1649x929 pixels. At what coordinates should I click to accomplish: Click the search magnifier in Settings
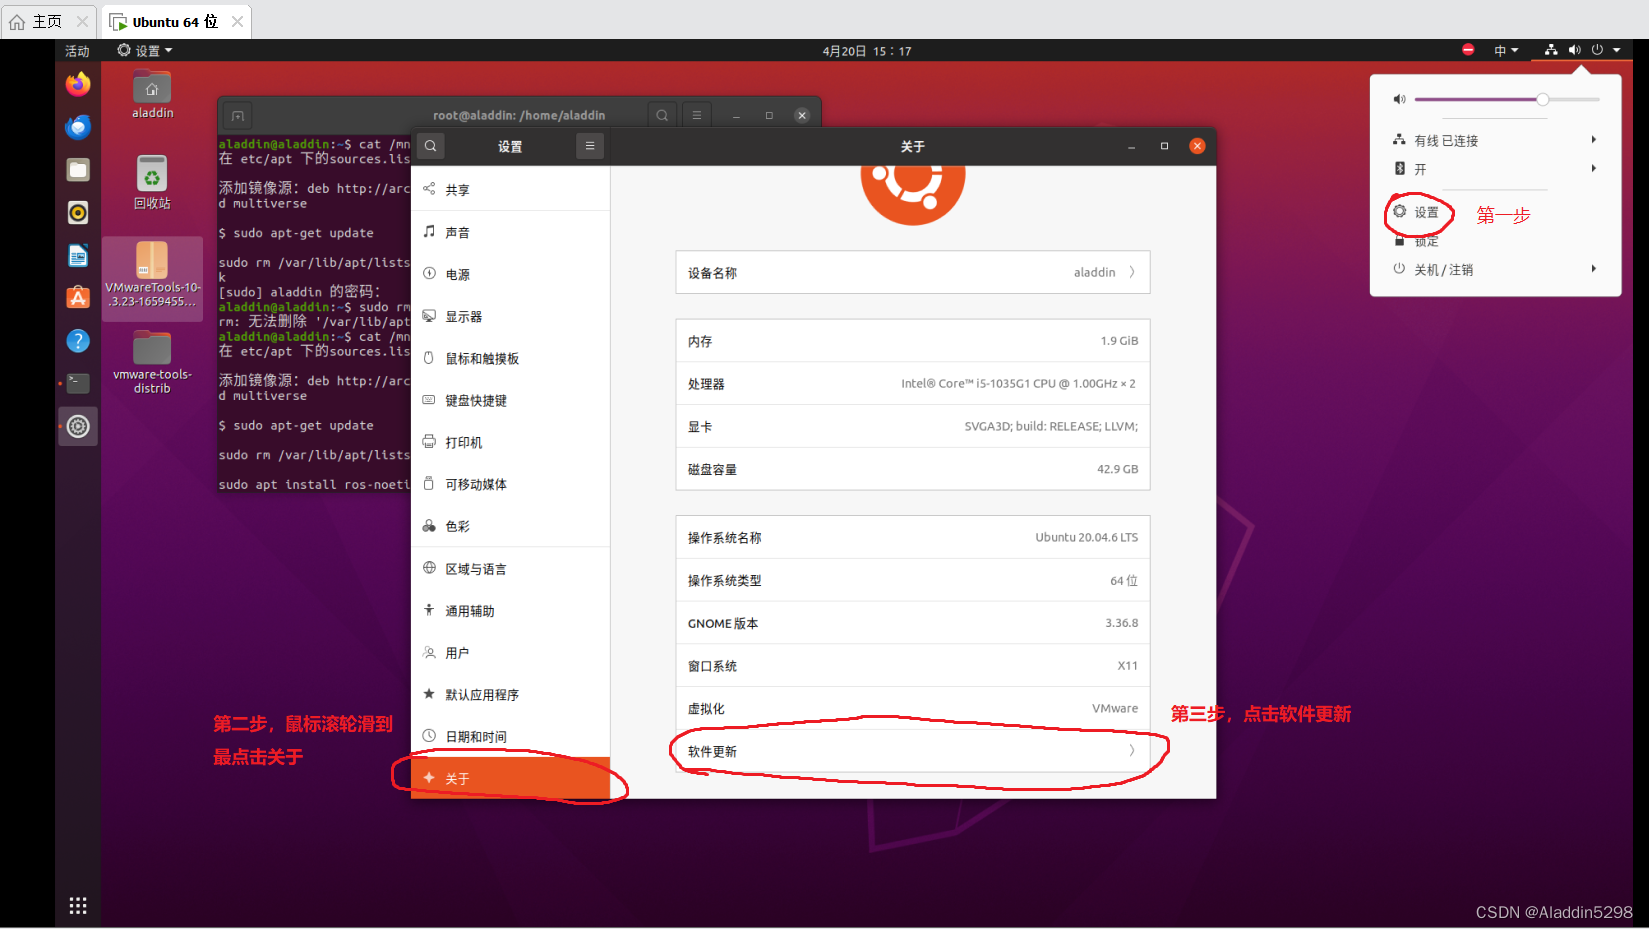coord(430,146)
